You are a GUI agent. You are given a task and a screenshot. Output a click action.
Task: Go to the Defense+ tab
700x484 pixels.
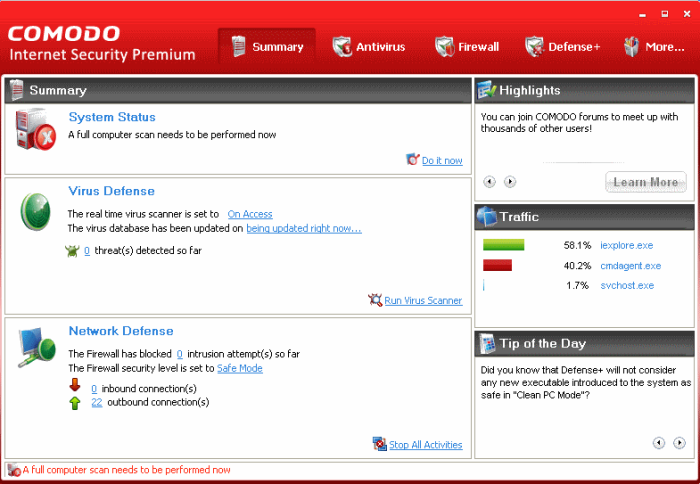562,46
